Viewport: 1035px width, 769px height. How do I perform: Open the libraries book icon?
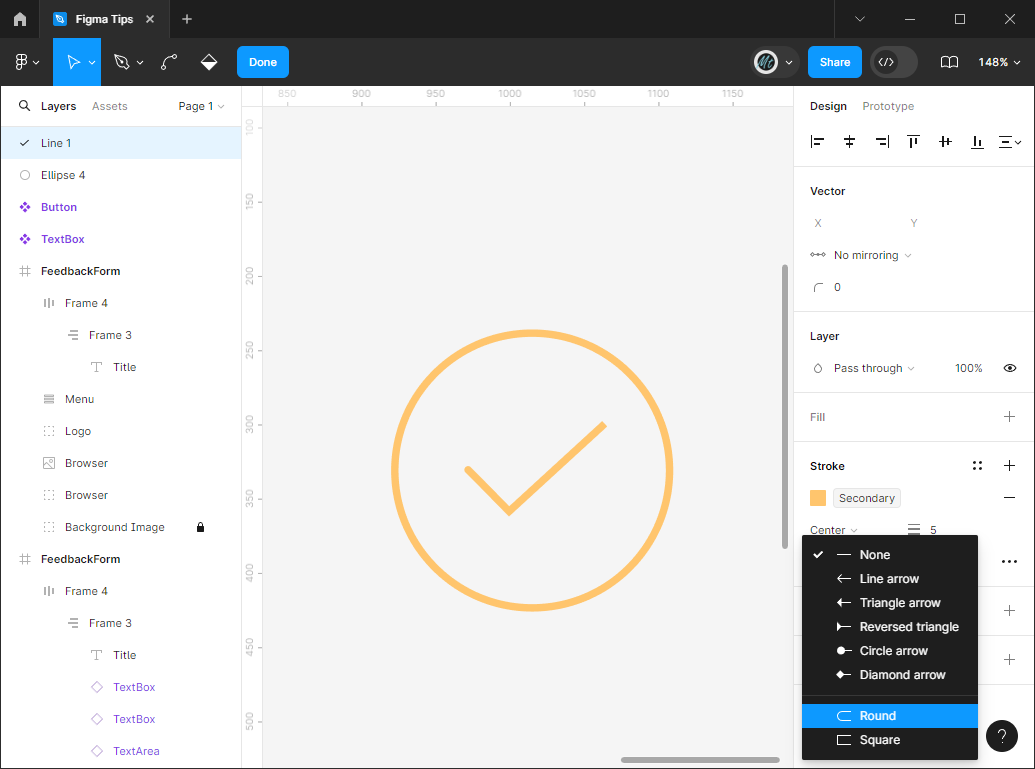[x=949, y=62]
